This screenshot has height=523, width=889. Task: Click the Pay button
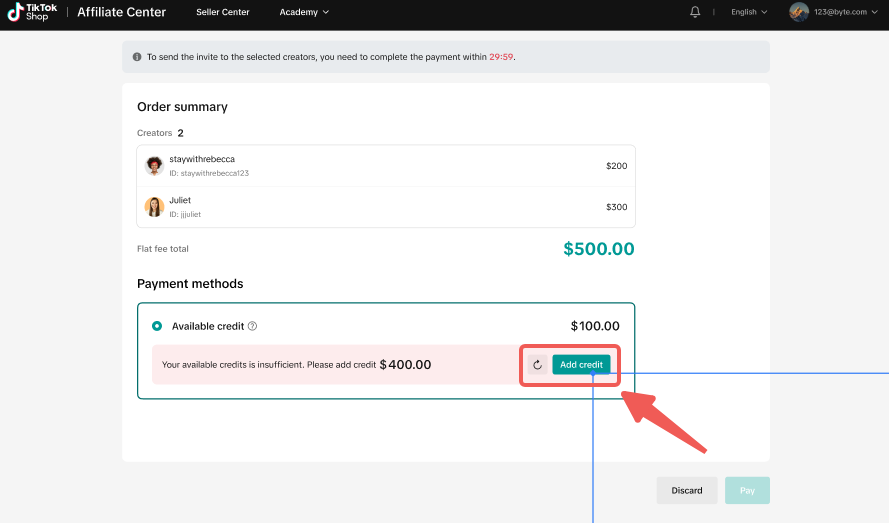[747, 490]
